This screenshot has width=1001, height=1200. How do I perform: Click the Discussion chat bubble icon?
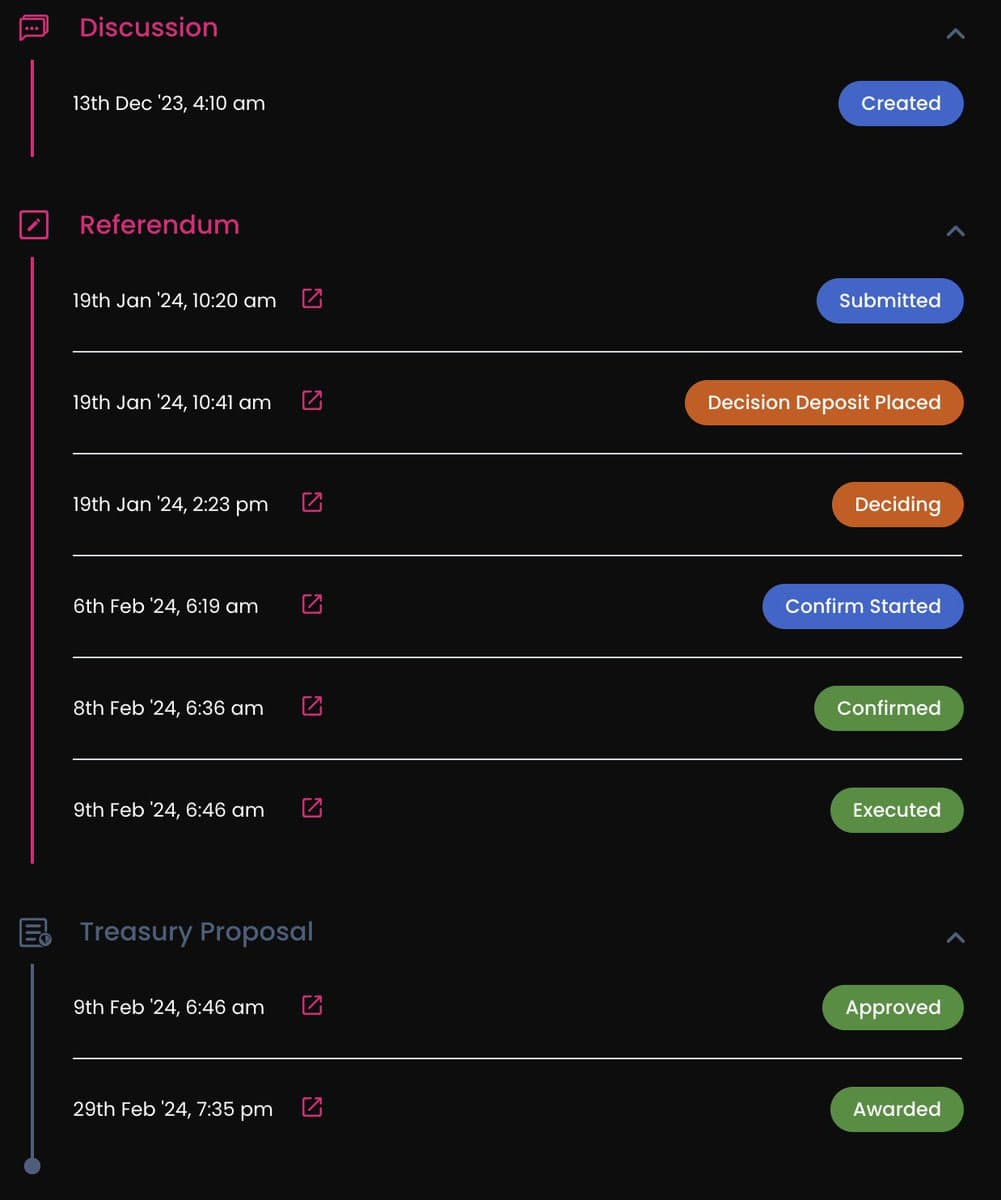click(33, 28)
